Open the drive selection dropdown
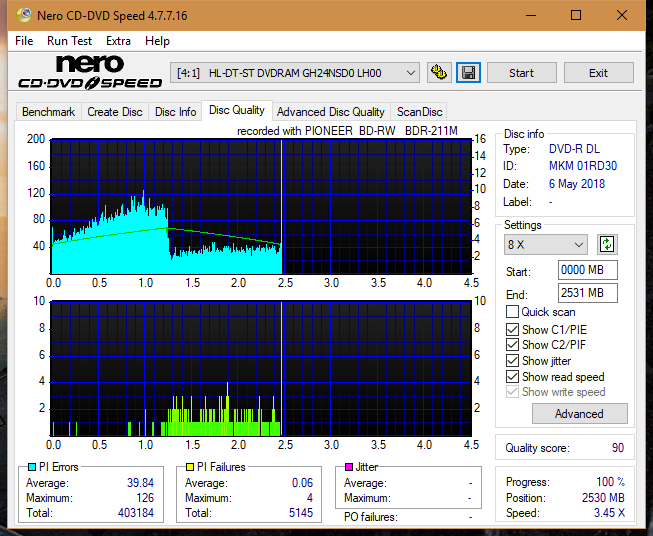Image resolution: width=653 pixels, height=536 pixels. [294, 73]
